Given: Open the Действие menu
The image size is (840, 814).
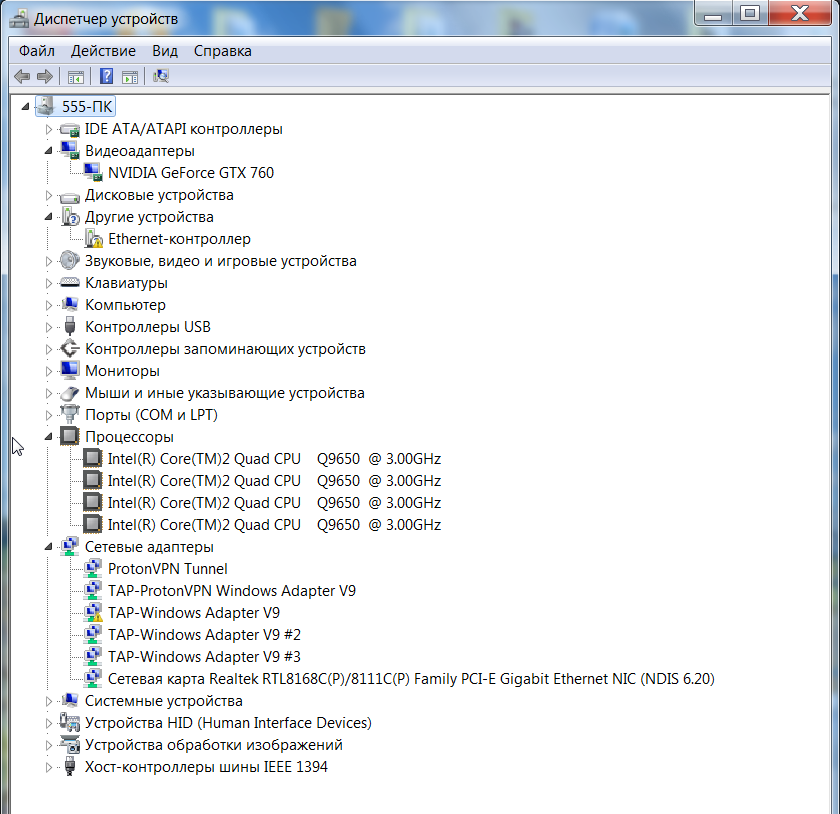Looking at the screenshot, I should [x=103, y=51].
